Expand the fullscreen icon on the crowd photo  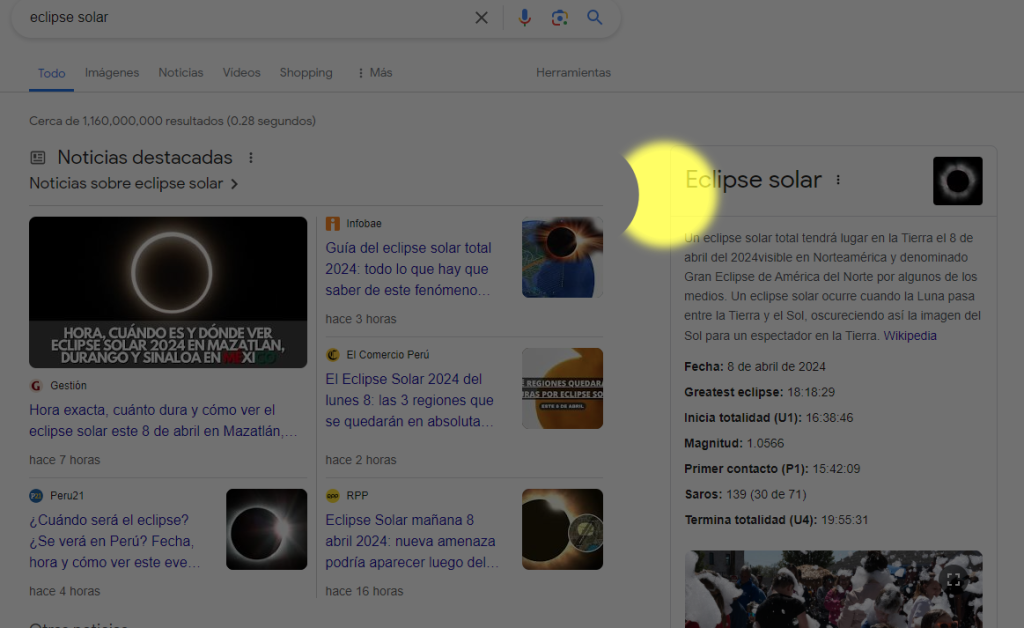point(953,579)
